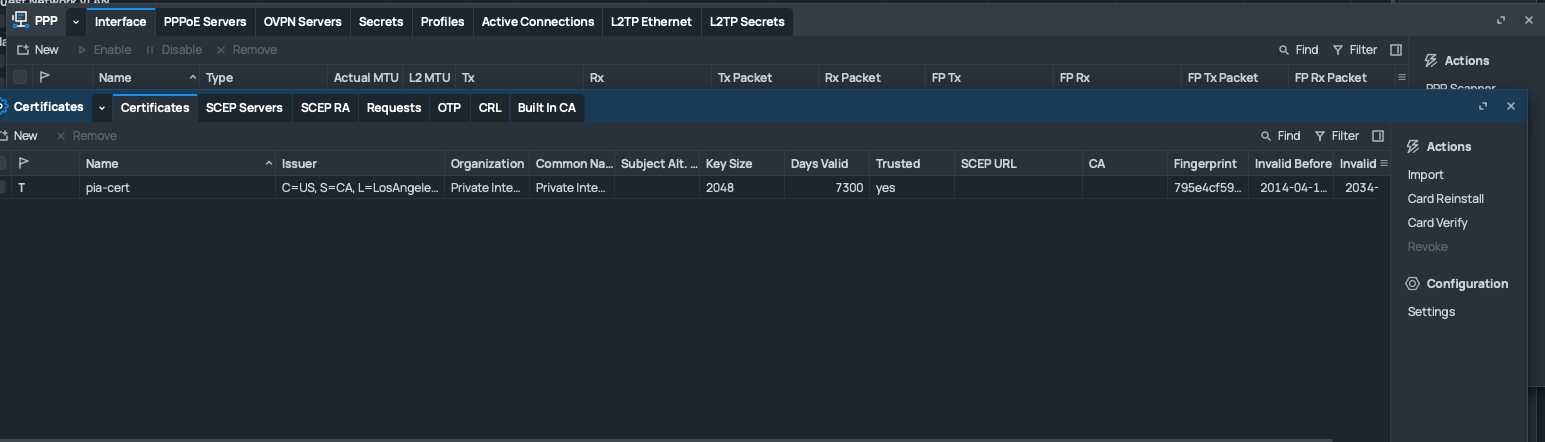The image size is (1545, 442).
Task: Click the Find icon in PPP window
Action: pyautogui.click(x=1285, y=50)
